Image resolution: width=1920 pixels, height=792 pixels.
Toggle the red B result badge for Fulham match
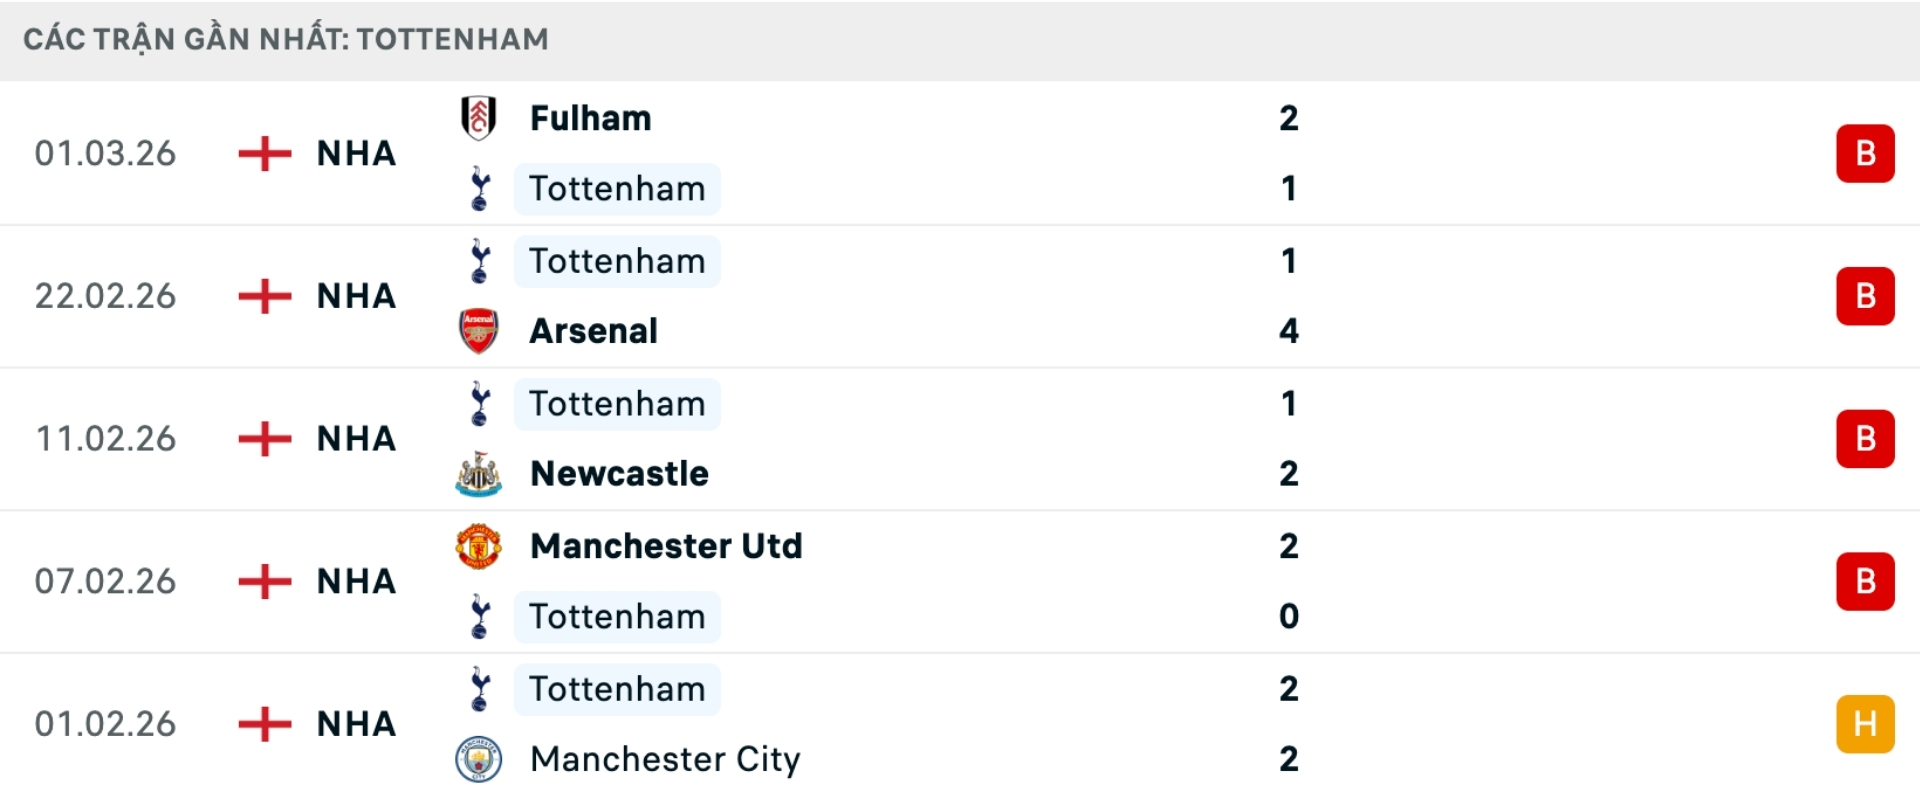[1866, 153]
